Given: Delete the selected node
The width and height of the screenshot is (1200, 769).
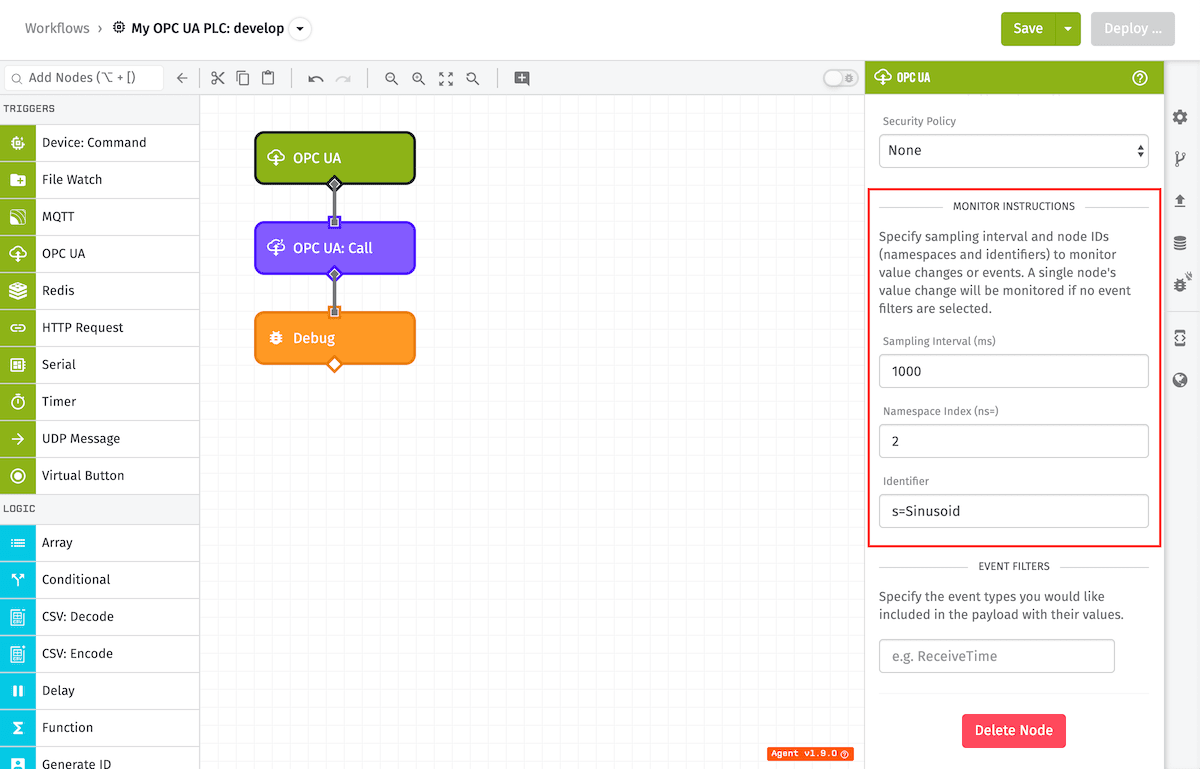Looking at the screenshot, I should [x=1014, y=731].
